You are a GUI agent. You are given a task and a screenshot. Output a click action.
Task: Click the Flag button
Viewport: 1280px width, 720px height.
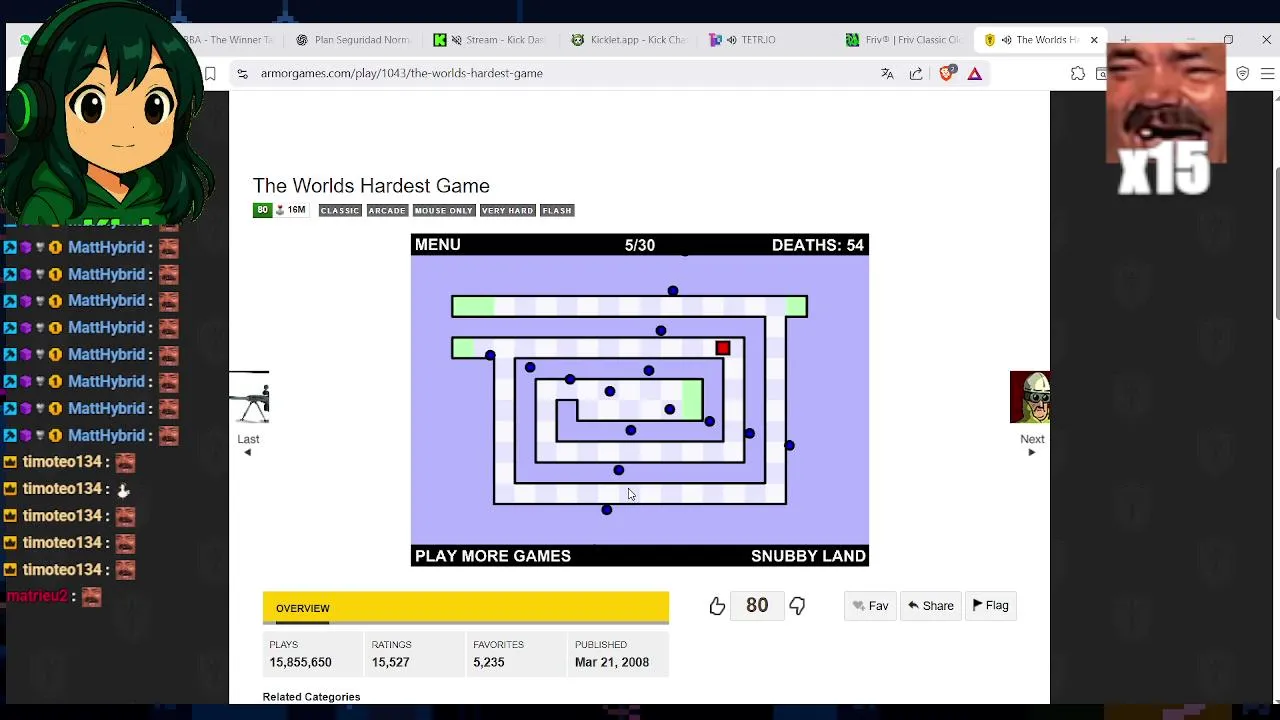[x=991, y=606]
